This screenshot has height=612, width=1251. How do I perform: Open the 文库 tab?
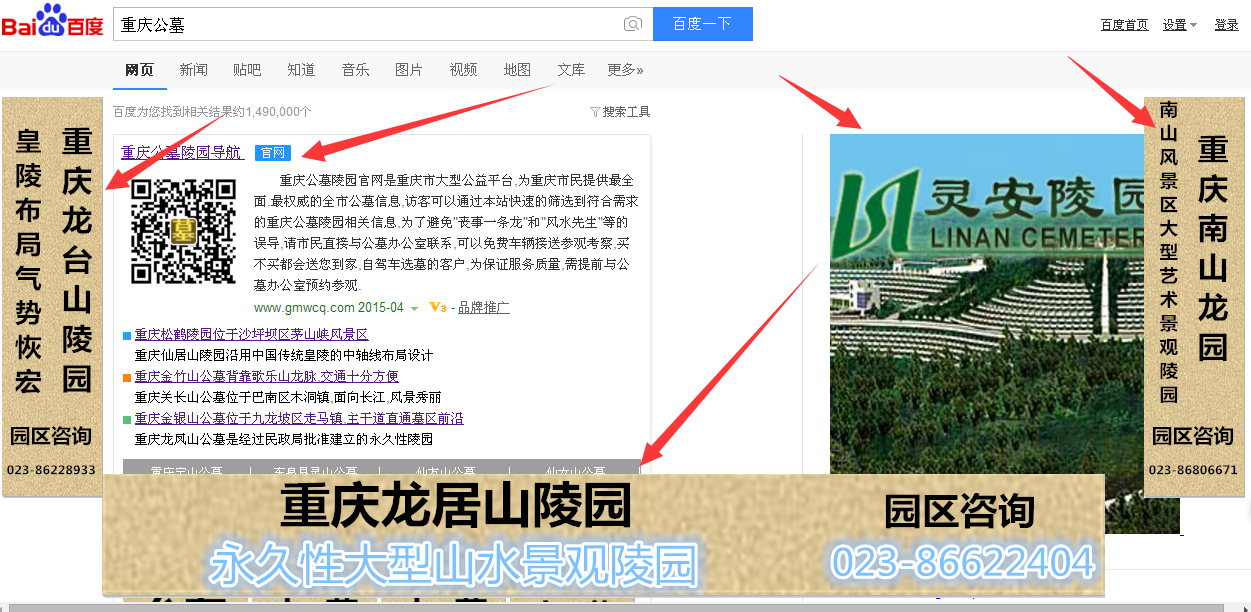click(x=571, y=70)
